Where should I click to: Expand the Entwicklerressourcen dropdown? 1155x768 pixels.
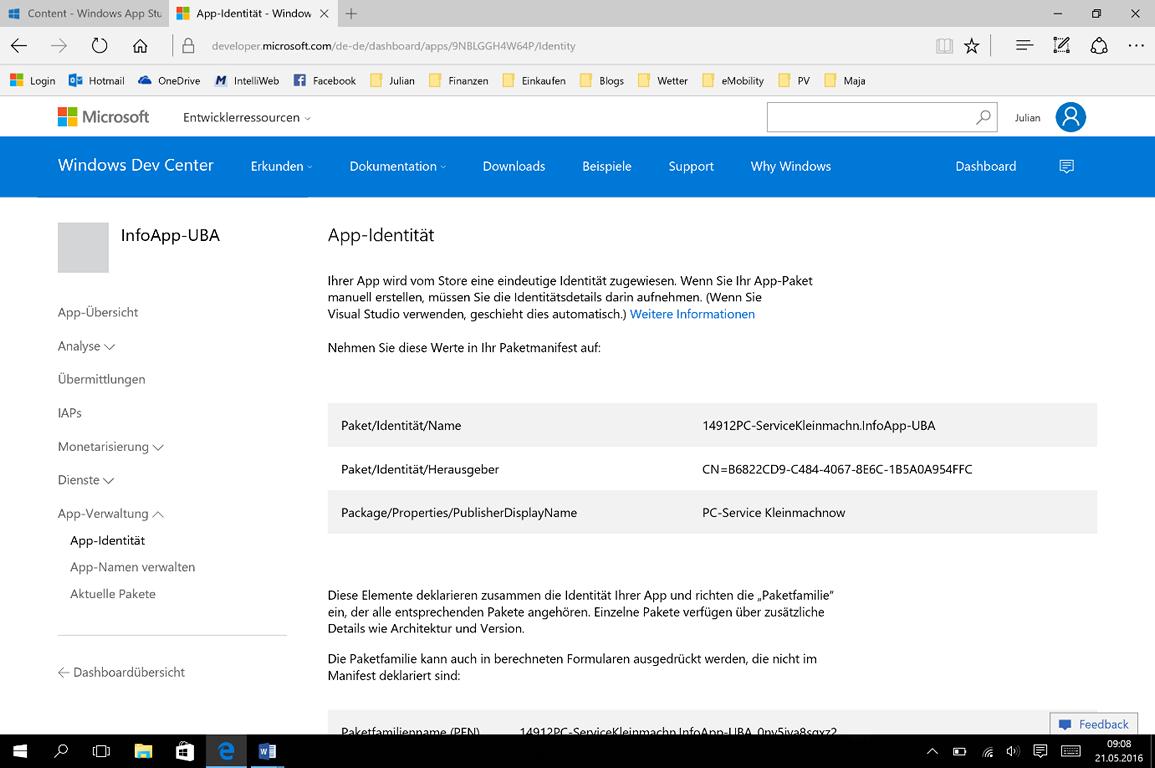[247, 118]
